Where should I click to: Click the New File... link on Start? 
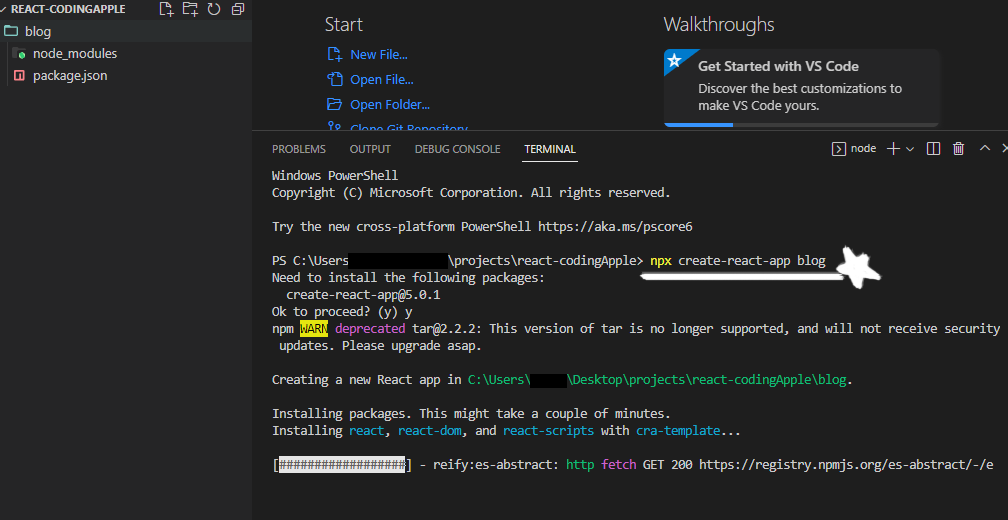[379, 55]
